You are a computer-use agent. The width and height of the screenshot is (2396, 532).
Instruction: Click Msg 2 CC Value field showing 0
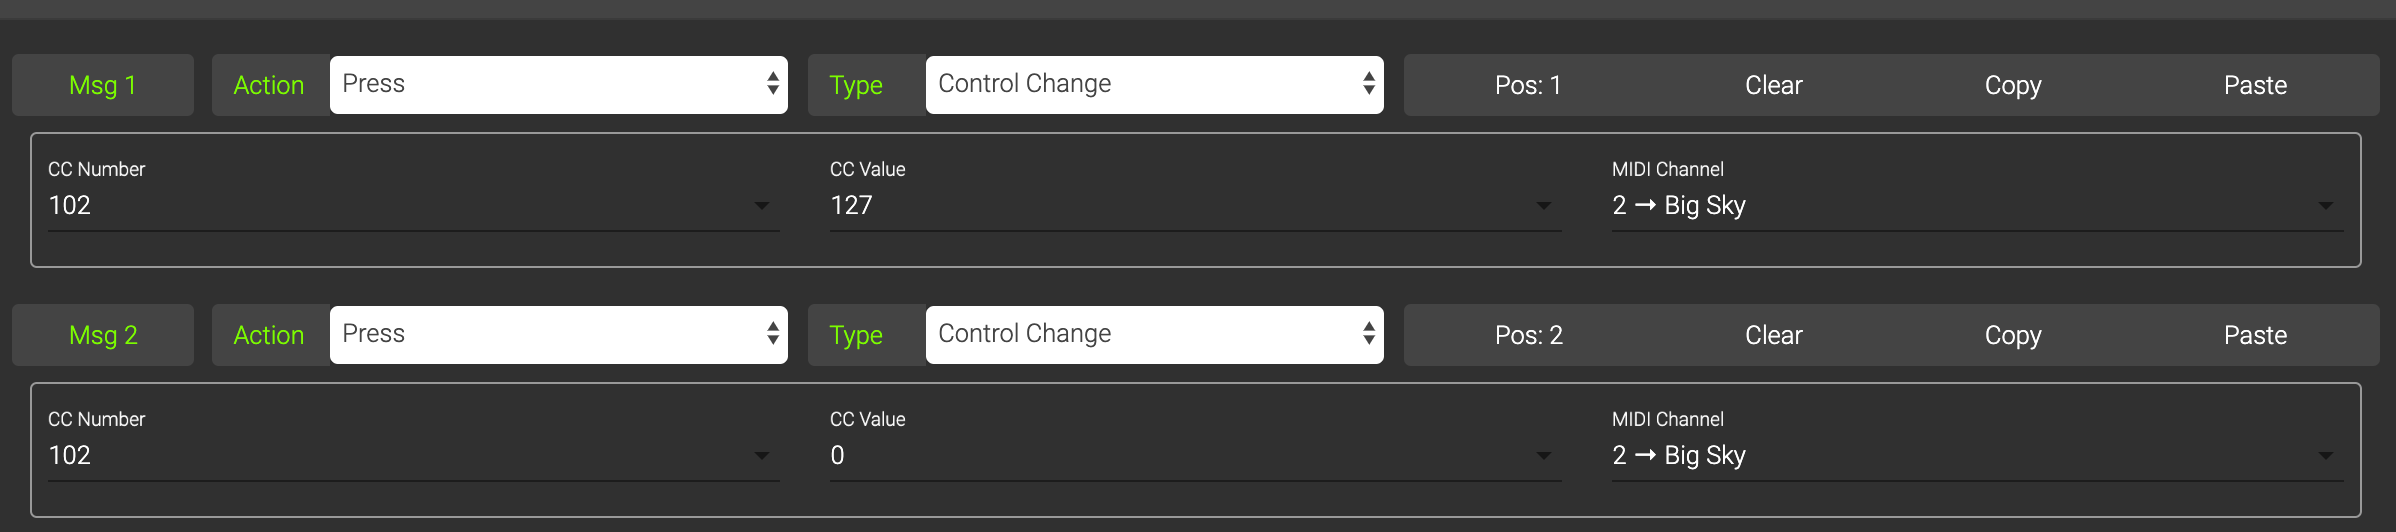click(1180, 455)
